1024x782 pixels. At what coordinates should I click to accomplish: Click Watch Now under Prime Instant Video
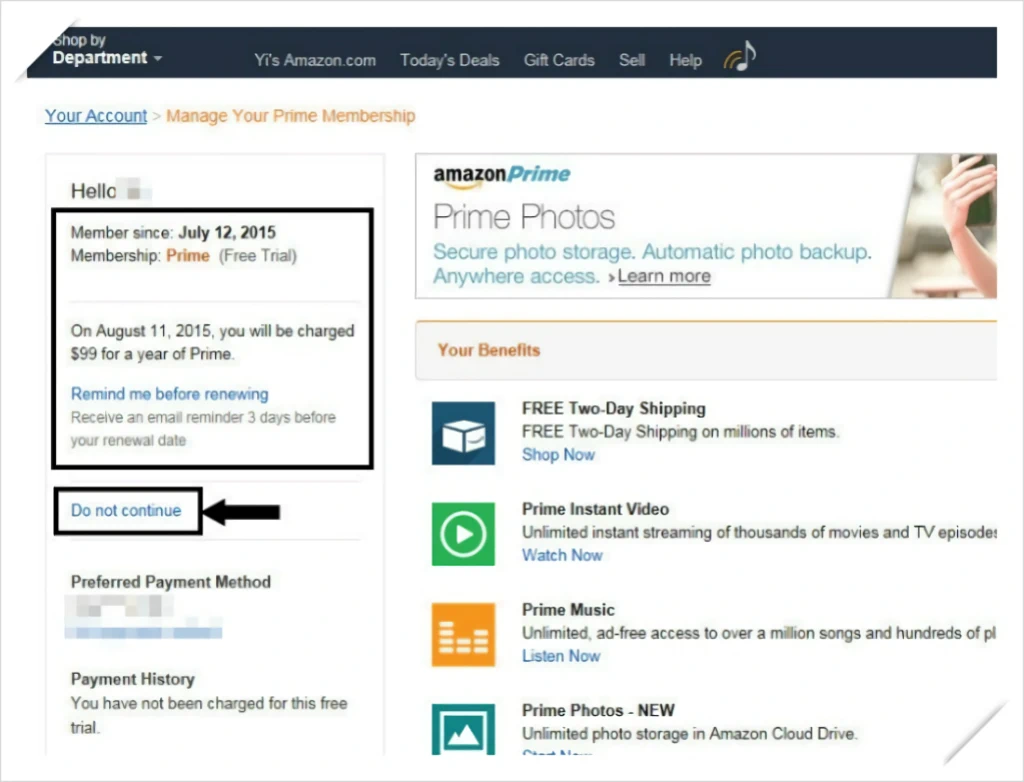pos(562,555)
